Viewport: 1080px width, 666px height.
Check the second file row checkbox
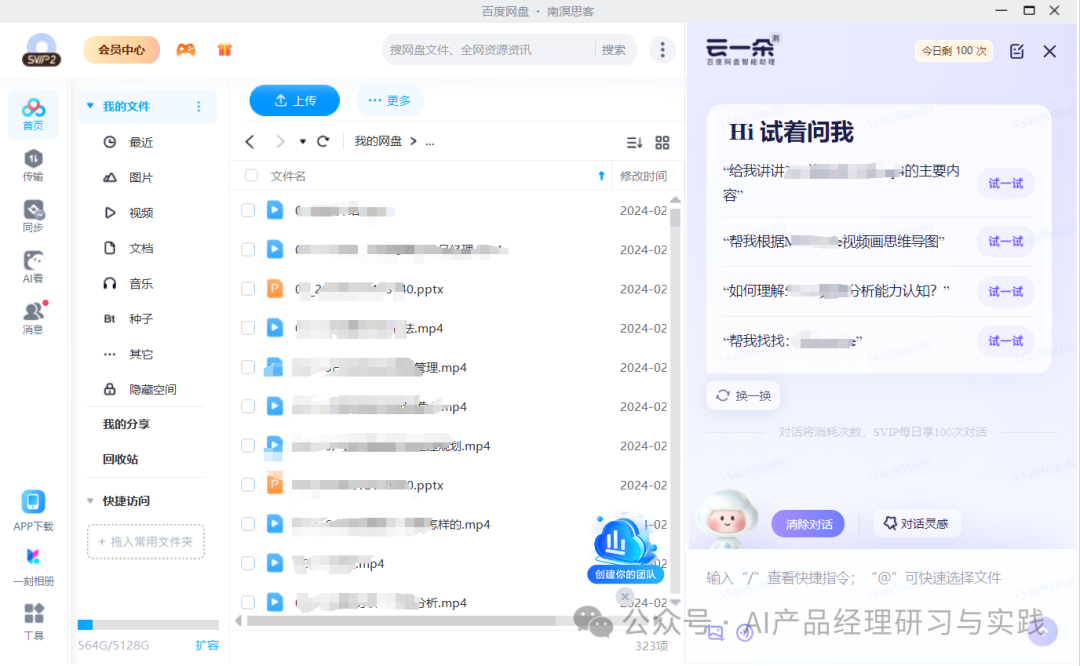pyautogui.click(x=248, y=249)
